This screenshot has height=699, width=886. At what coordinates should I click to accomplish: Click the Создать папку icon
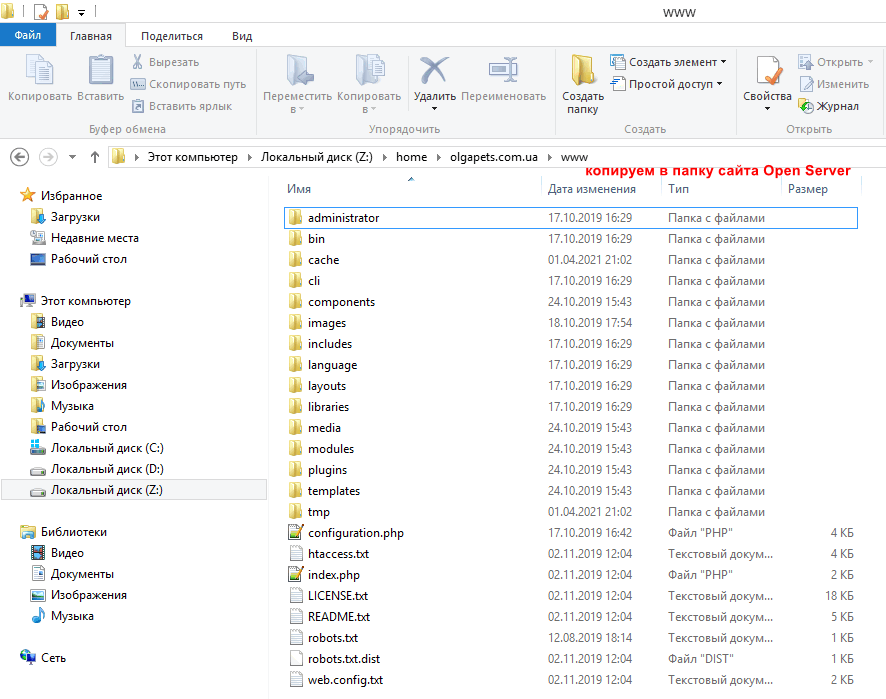[583, 69]
